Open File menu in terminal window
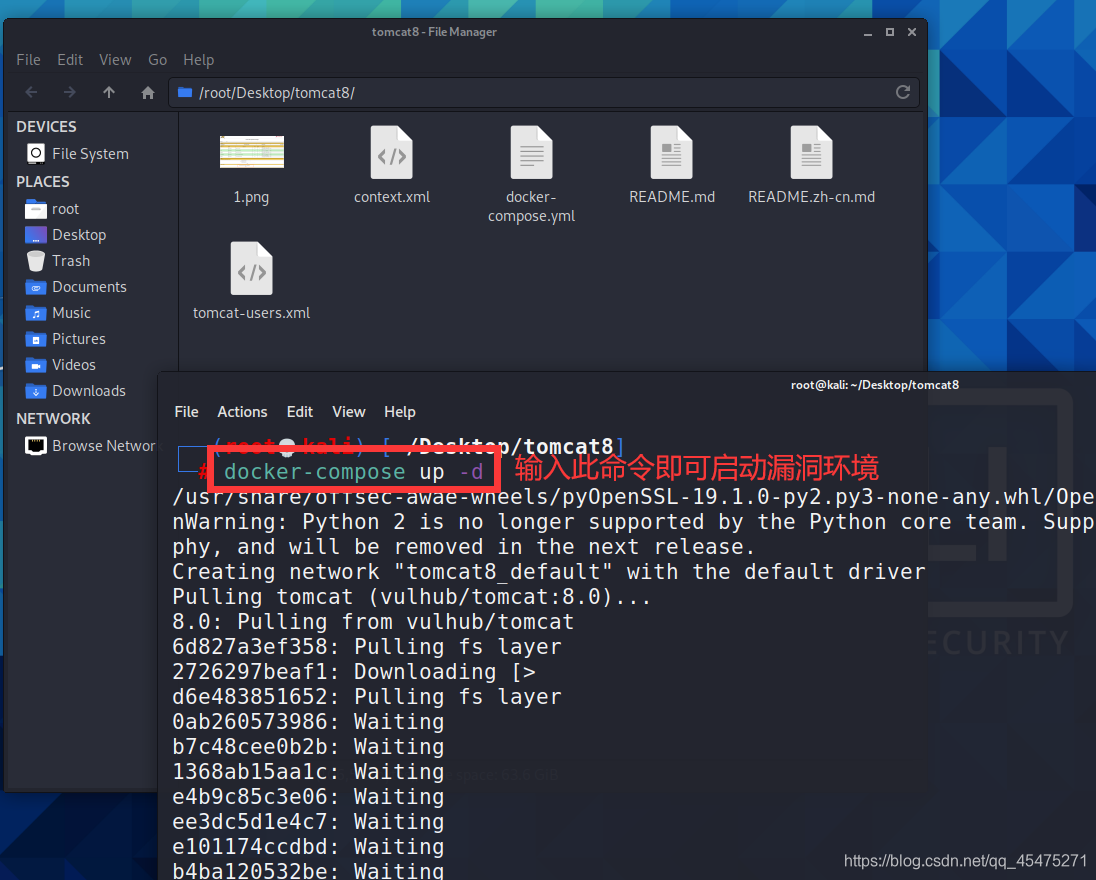1096x880 pixels. coord(187,412)
